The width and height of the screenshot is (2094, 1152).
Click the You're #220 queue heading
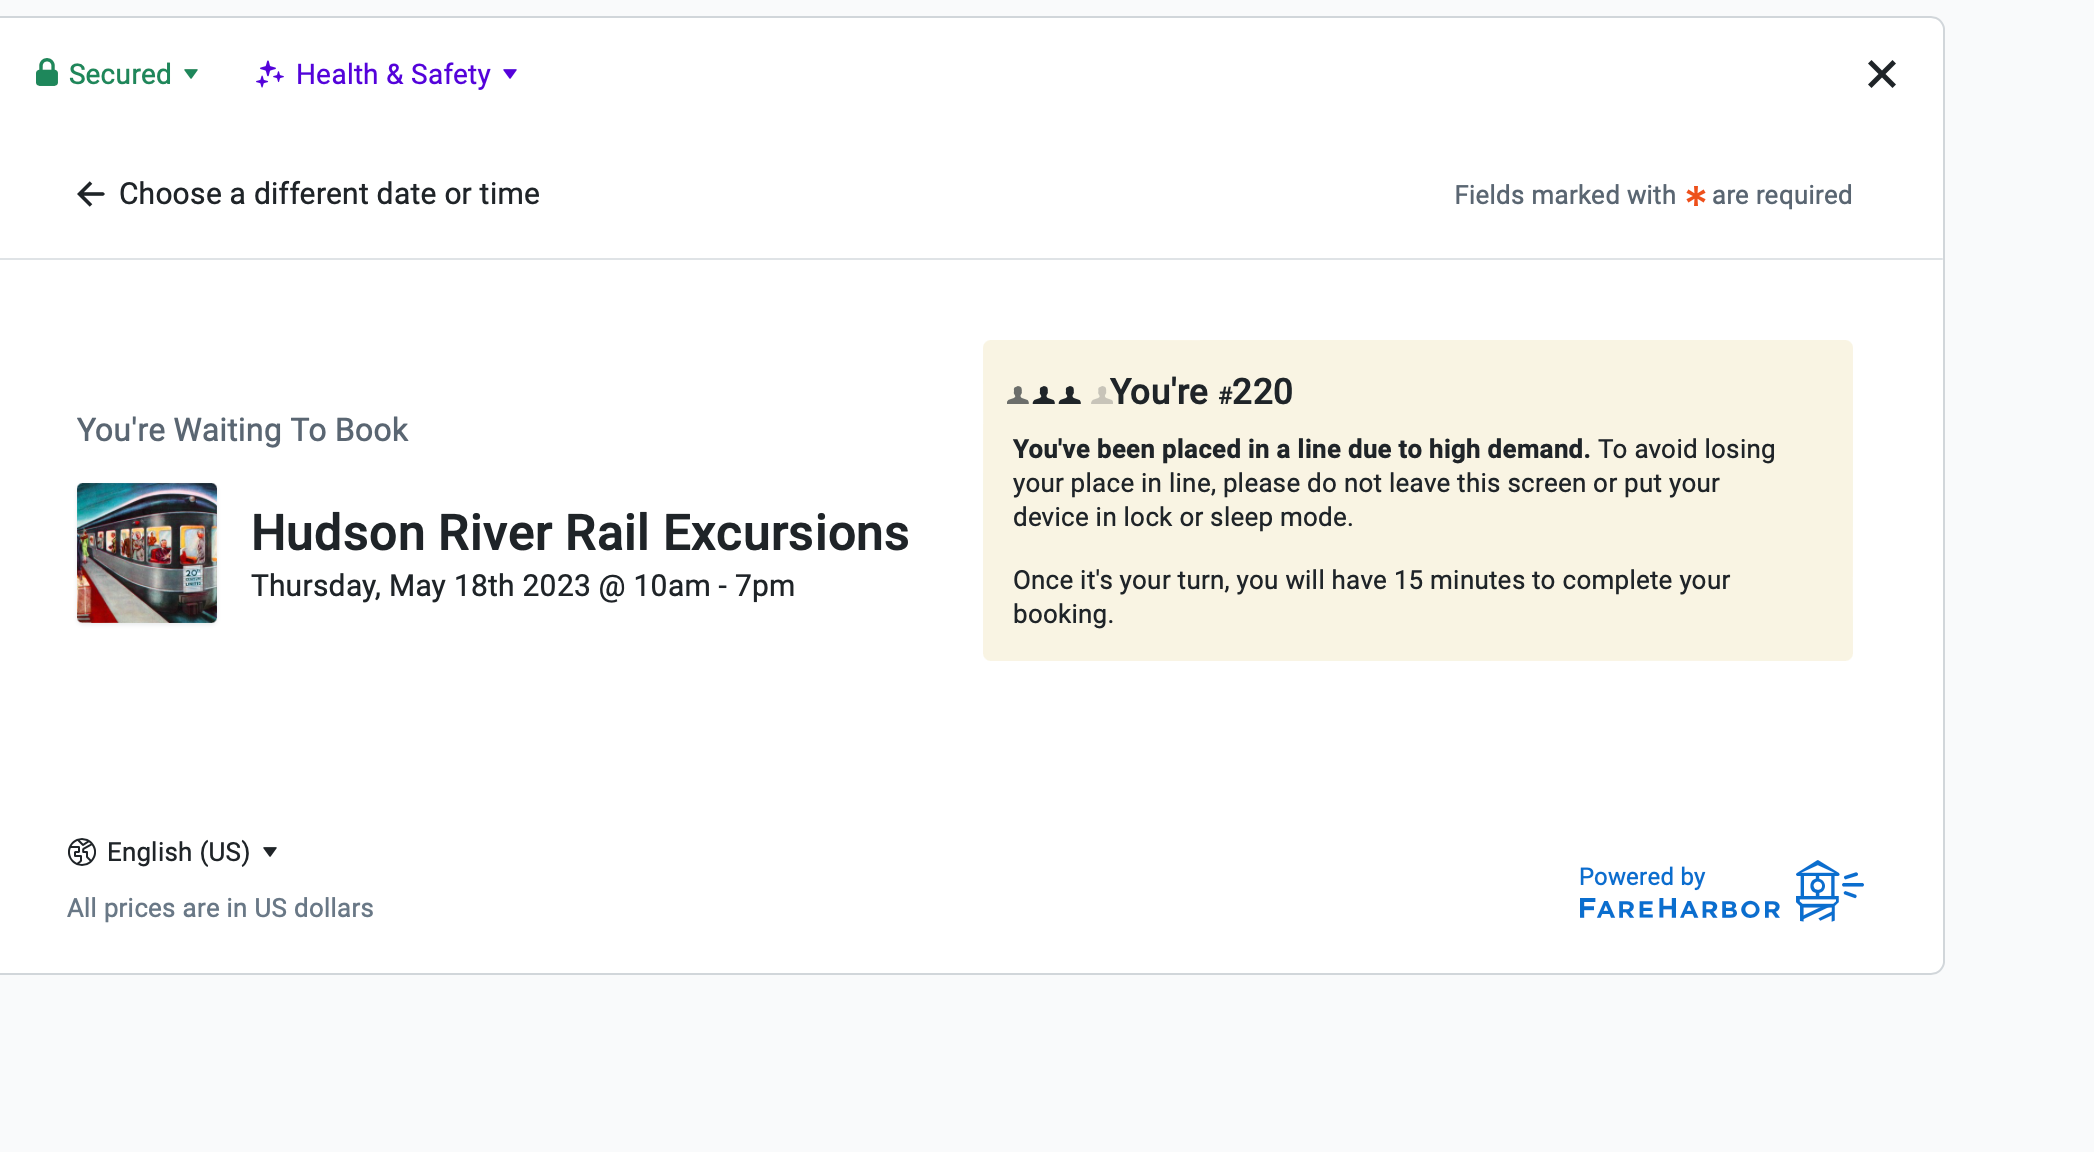tap(1201, 392)
